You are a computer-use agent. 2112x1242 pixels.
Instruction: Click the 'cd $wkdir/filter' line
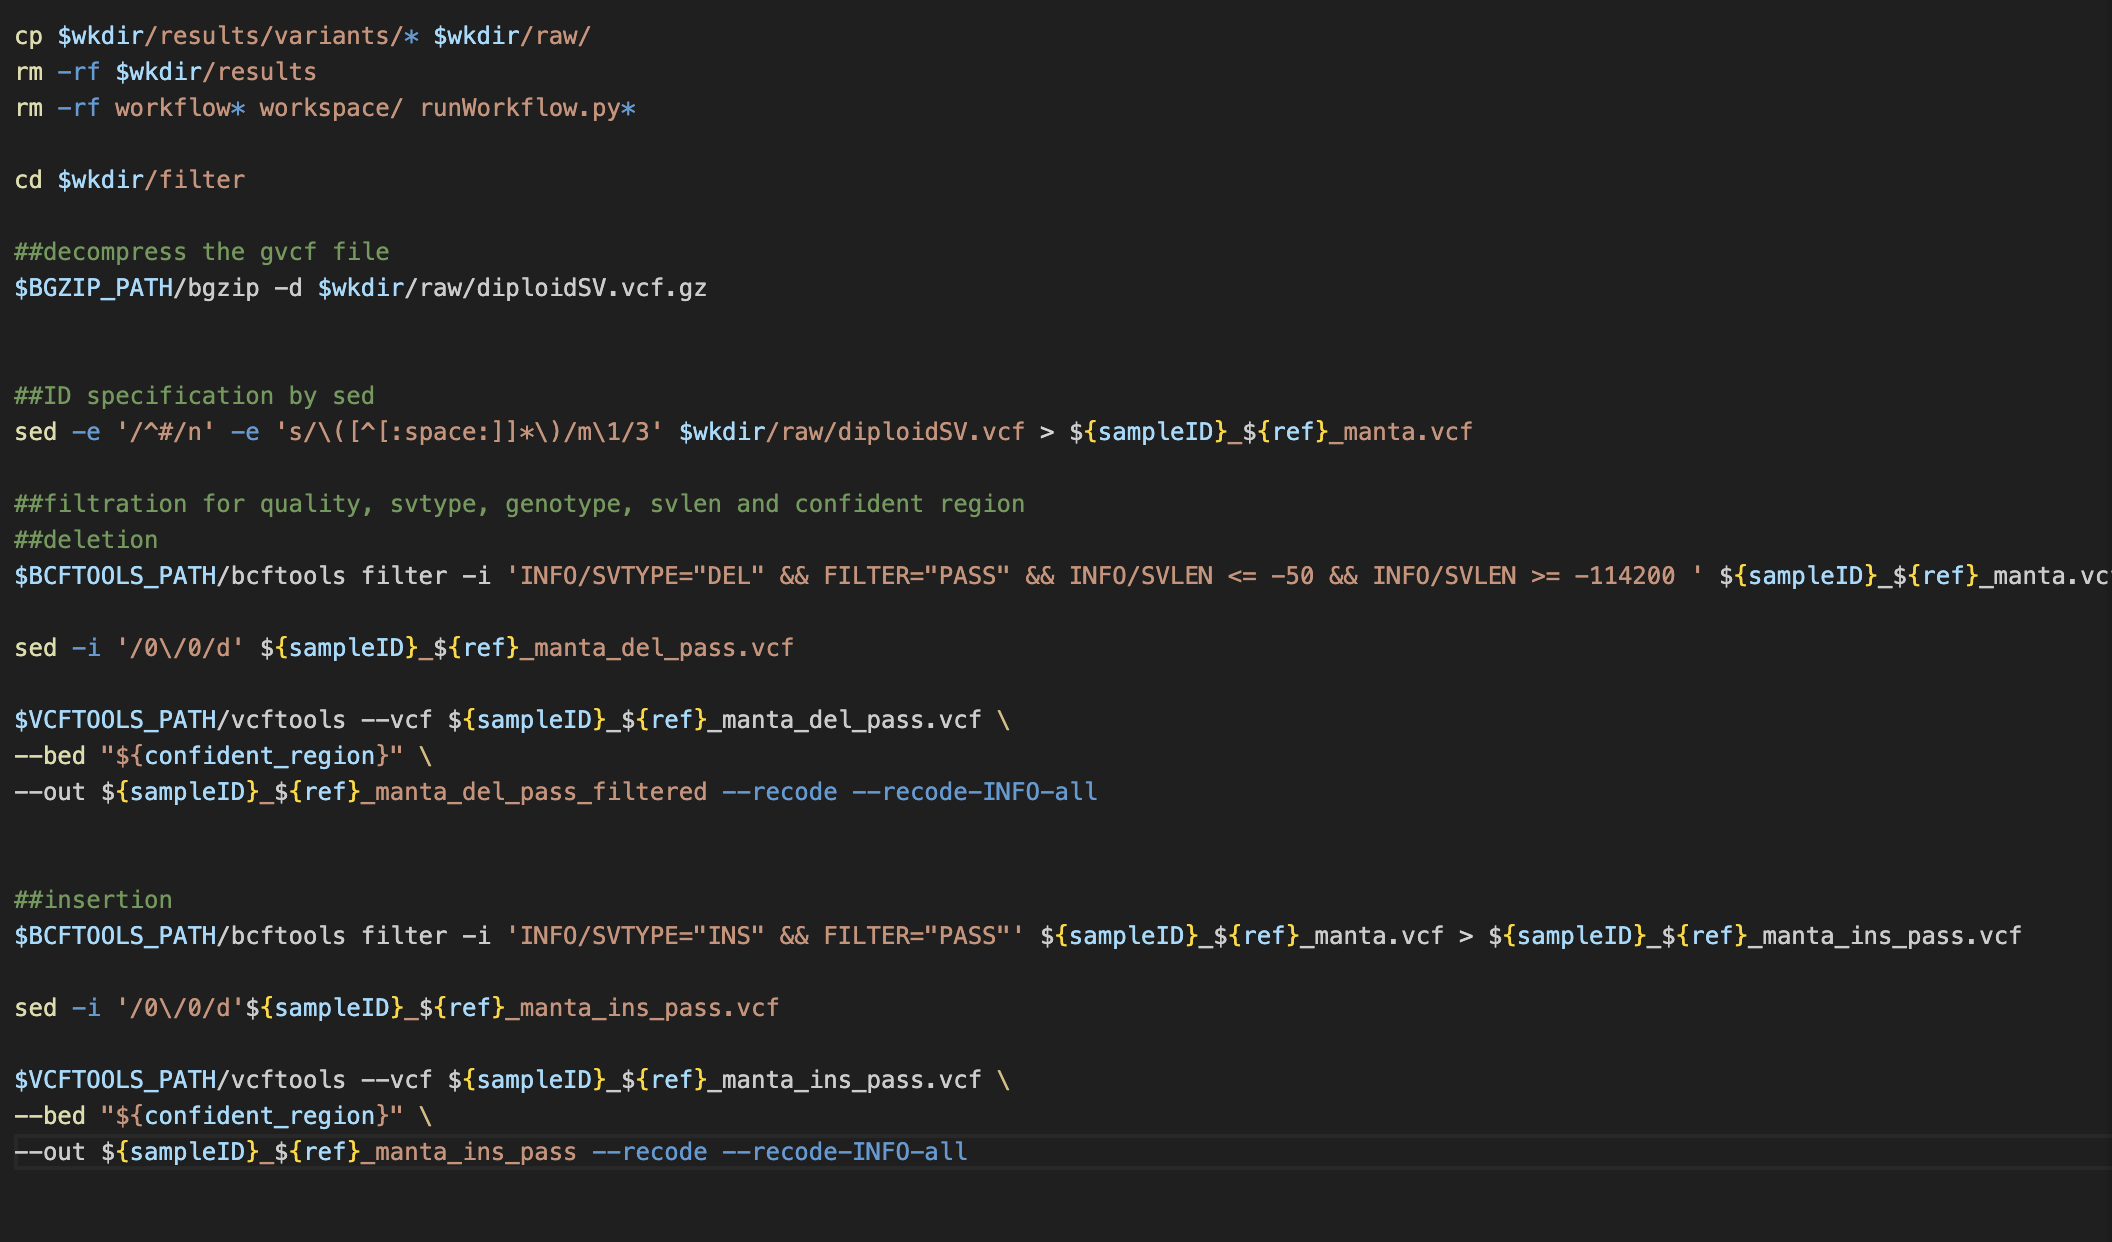pos(129,180)
